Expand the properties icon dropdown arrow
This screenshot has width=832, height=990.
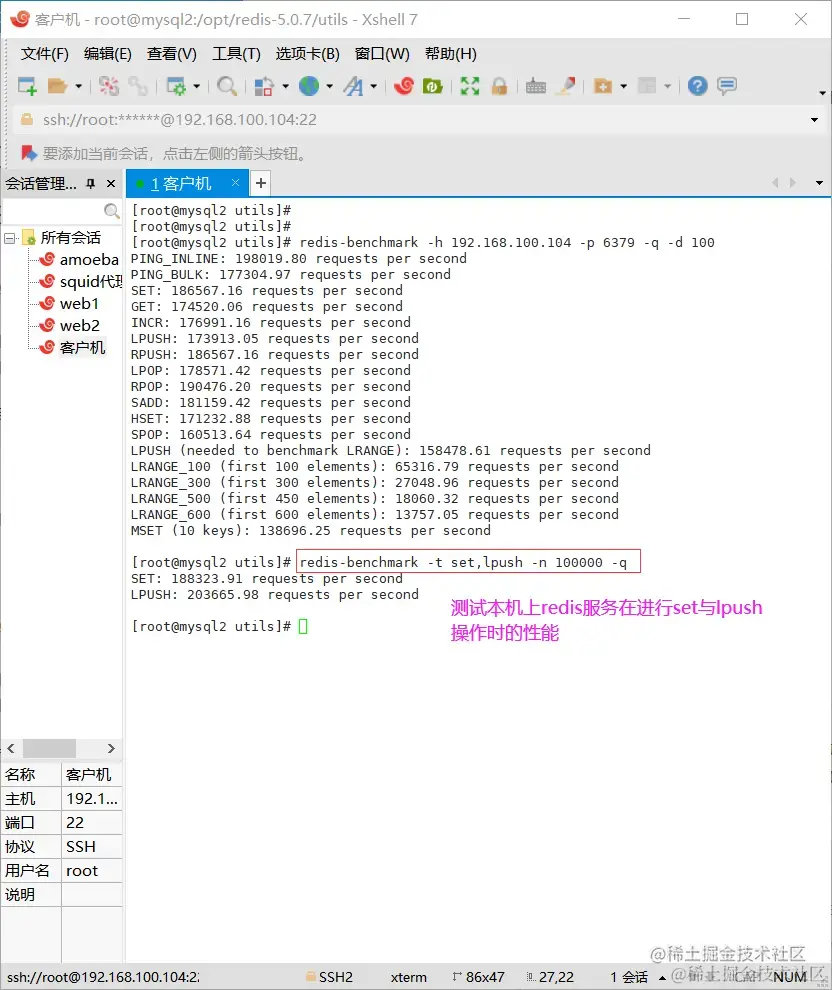[196, 86]
